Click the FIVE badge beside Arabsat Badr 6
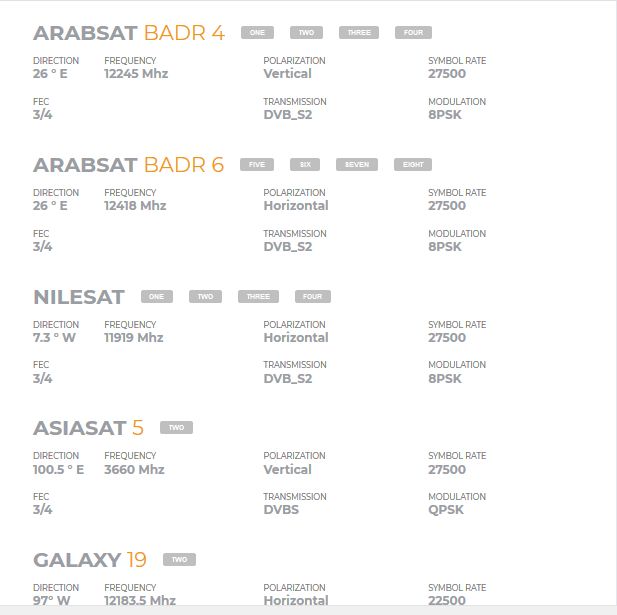The image size is (617, 615). click(x=256, y=165)
